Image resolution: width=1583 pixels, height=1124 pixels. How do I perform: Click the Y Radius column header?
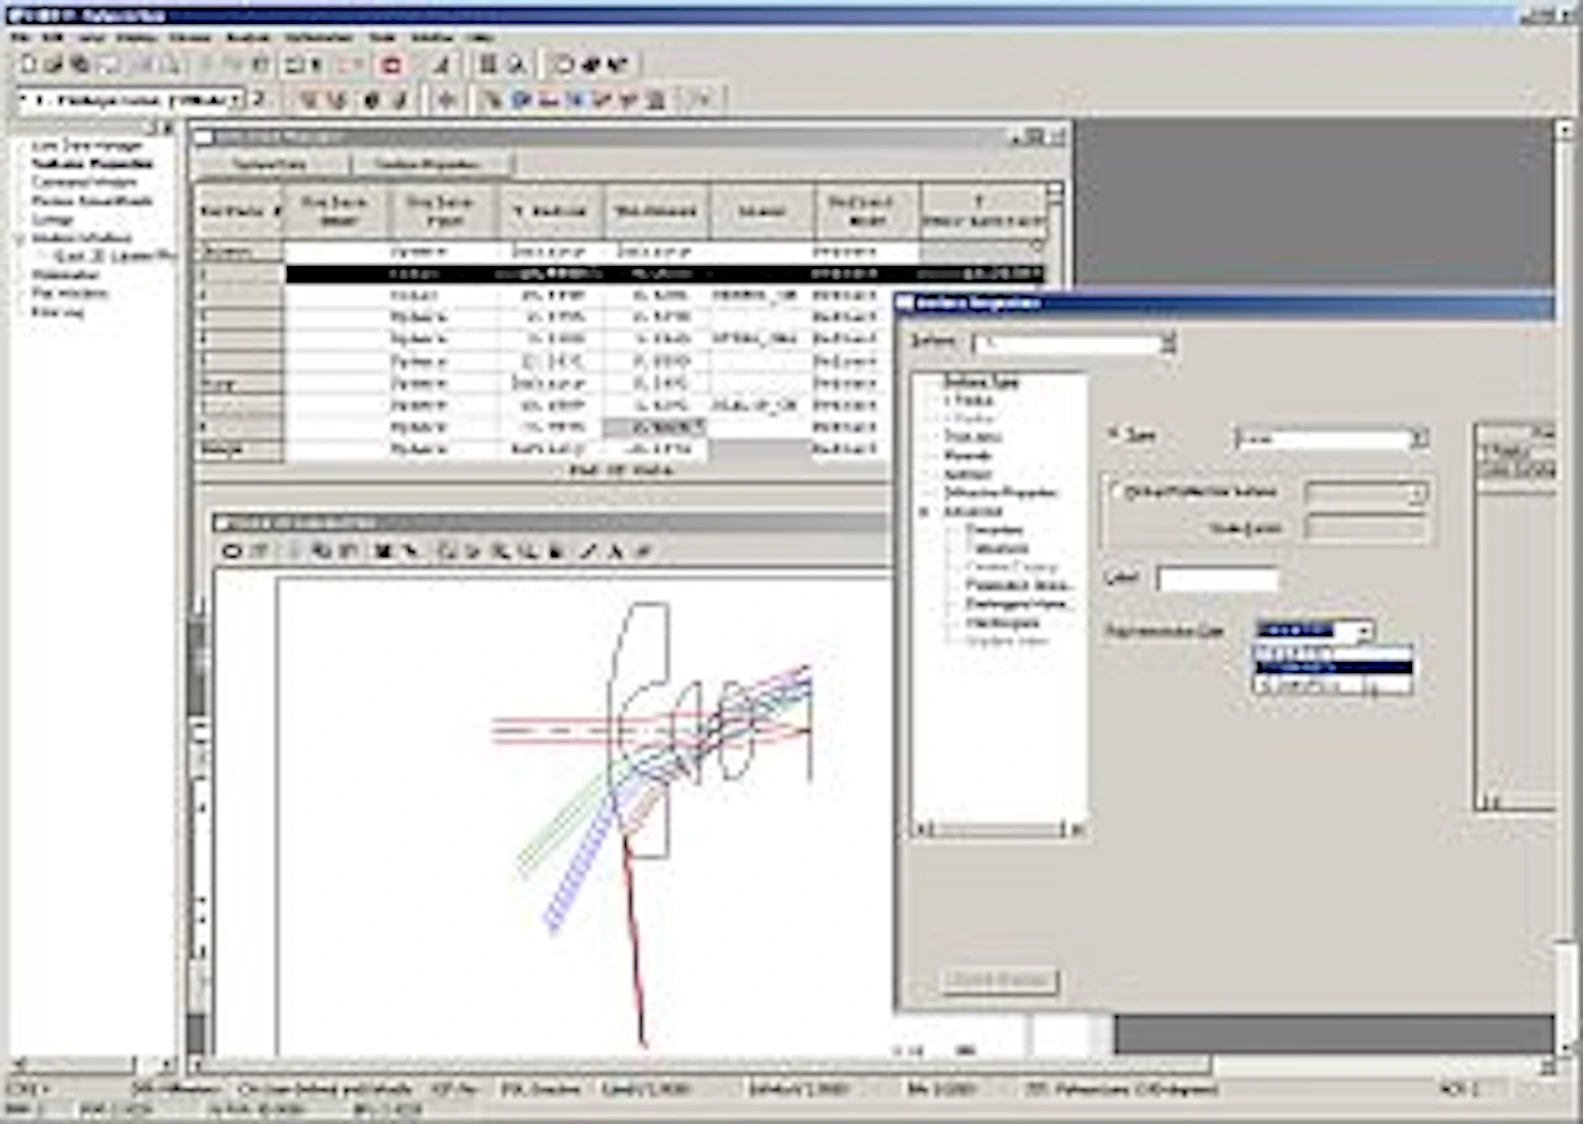tap(551, 211)
